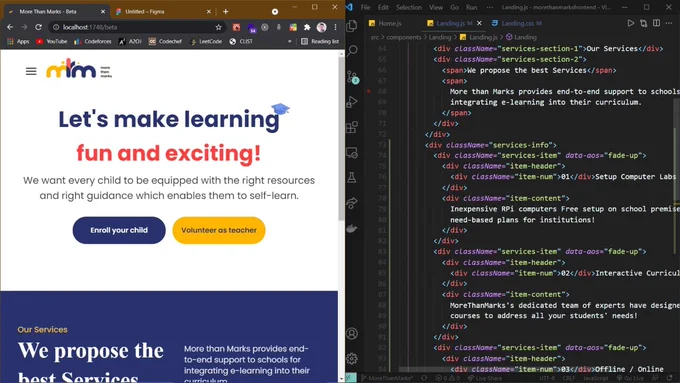Click Live Share in the status bar
The height and width of the screenshot is (383, 680).
(x=485, y=378)
